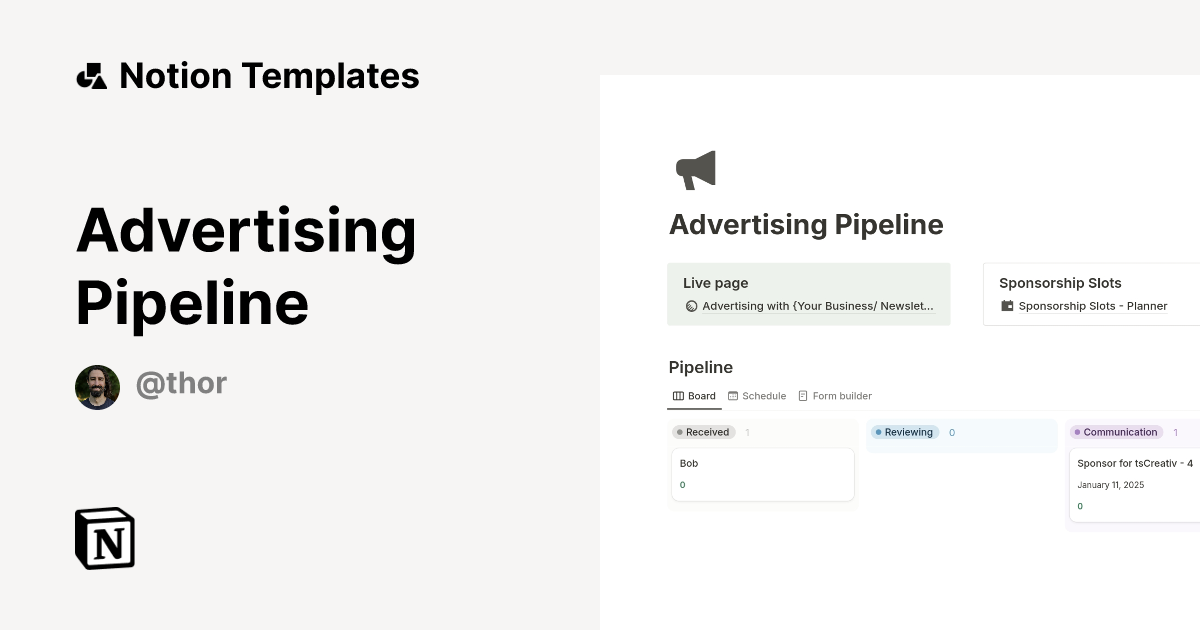1200x630 pixels.
Task: Click the globe icon next to the live page link
Action: coord(691,306)
